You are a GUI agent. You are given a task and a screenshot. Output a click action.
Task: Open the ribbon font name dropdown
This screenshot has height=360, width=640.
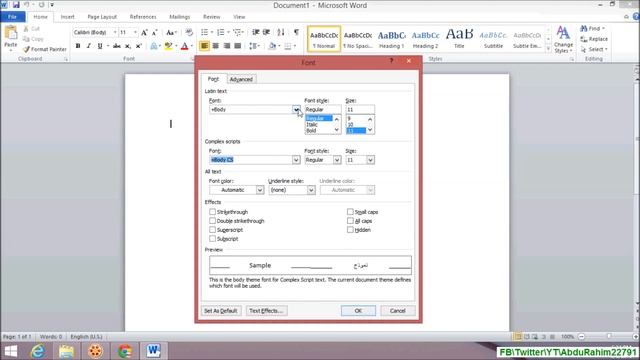115,32
